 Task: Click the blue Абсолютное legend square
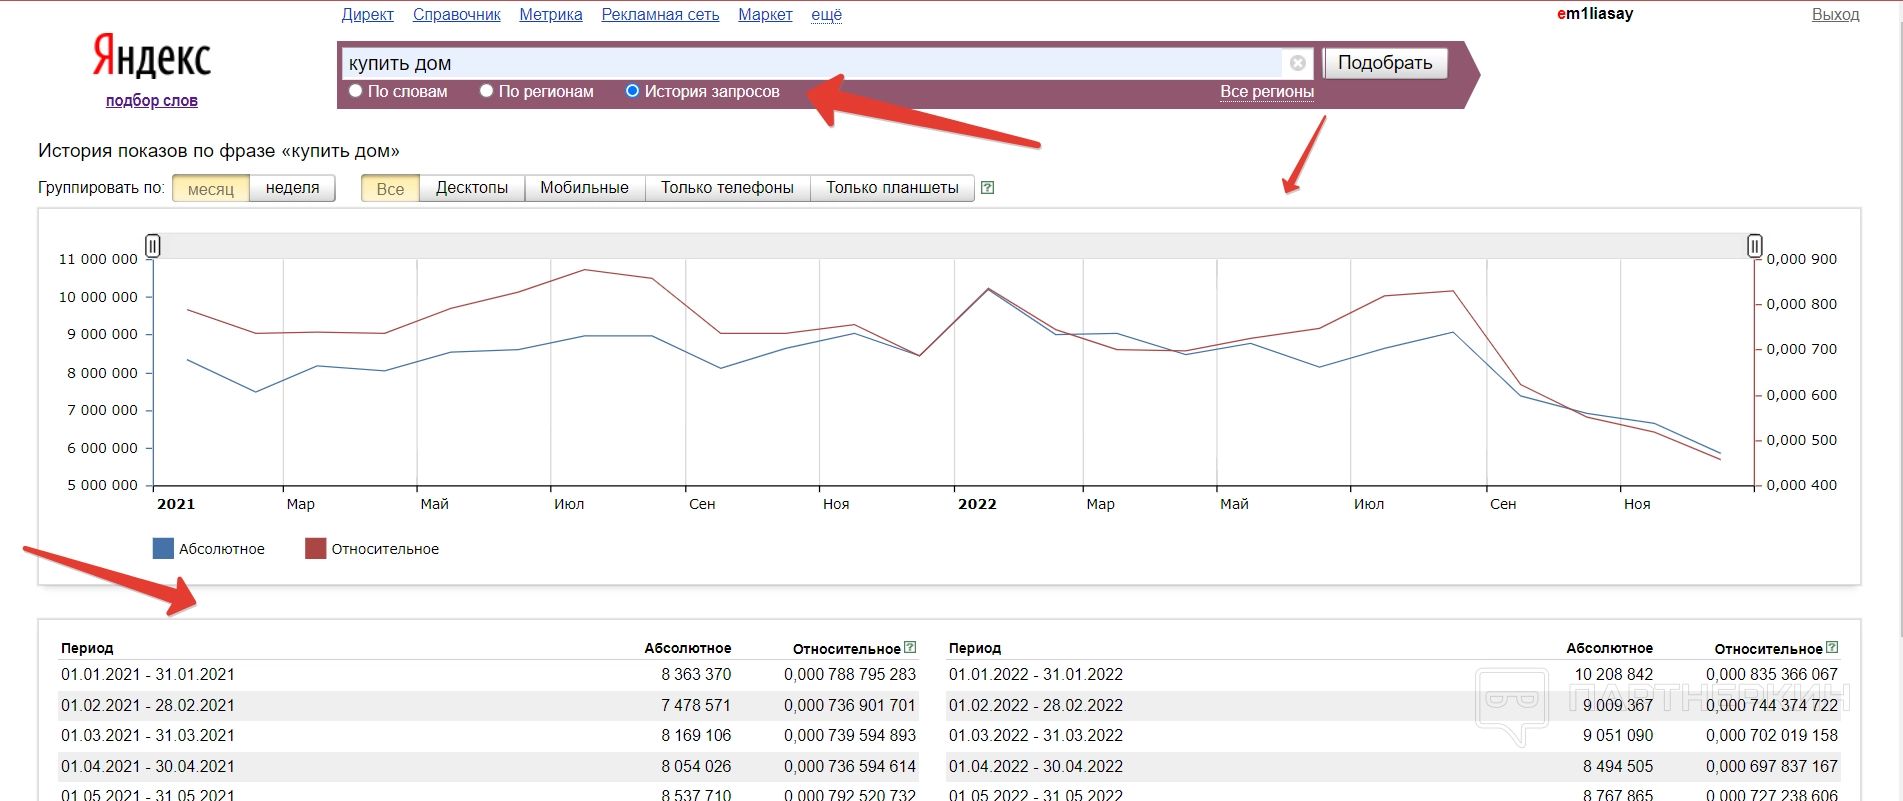click(x=163, y=548)
